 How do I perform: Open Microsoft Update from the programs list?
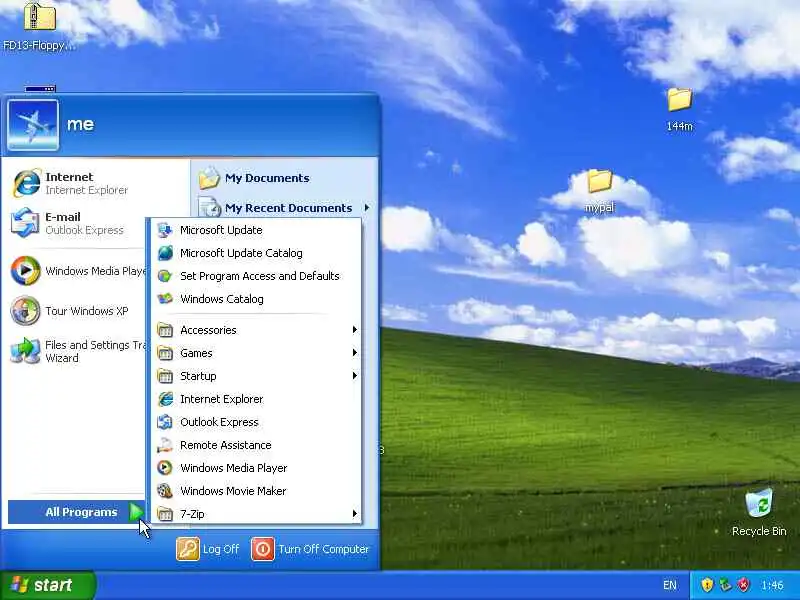[256, 230]
